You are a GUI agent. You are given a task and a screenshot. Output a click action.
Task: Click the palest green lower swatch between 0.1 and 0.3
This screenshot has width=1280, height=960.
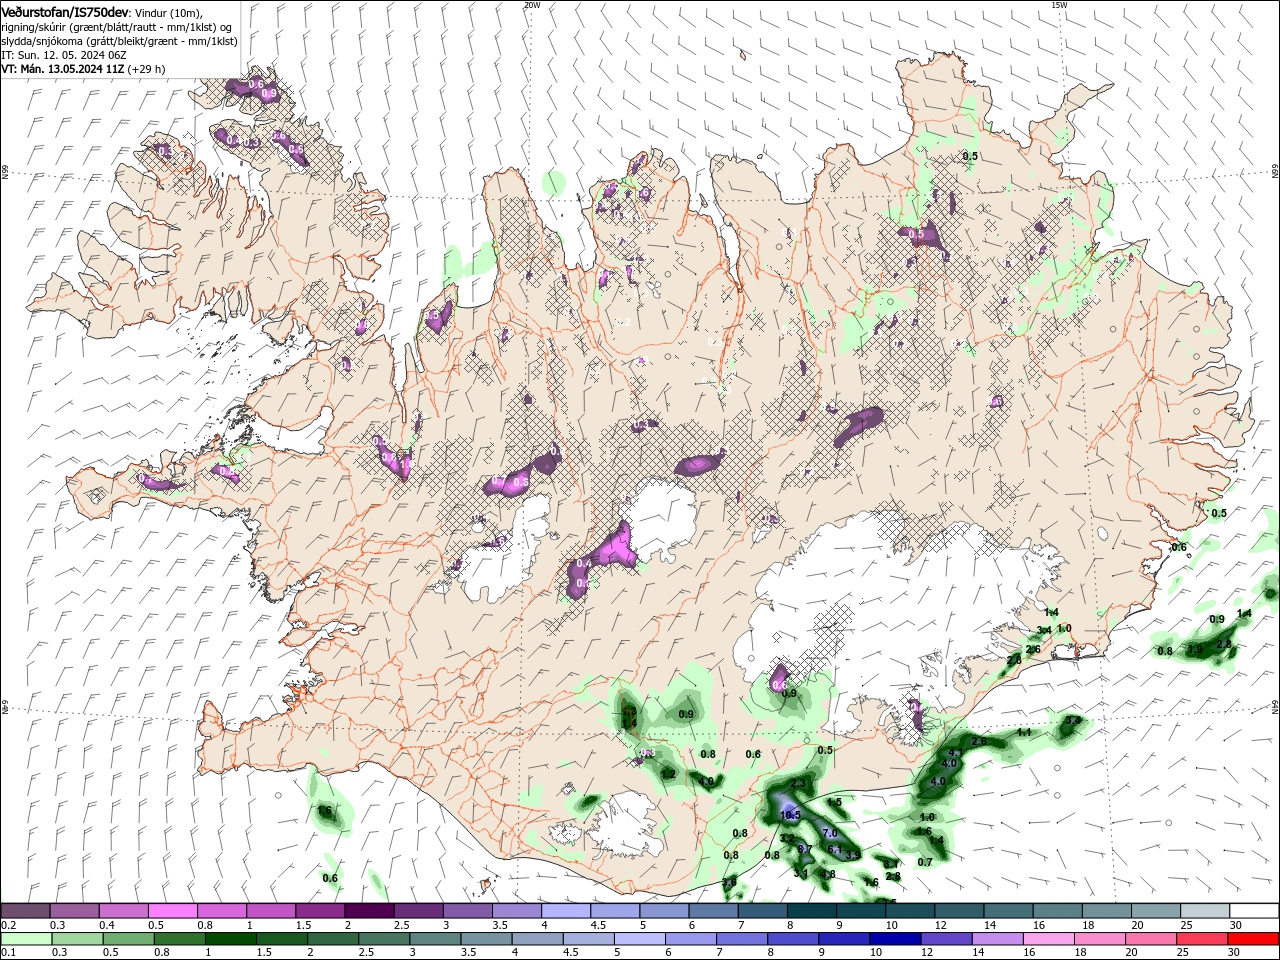click(25, 939)
